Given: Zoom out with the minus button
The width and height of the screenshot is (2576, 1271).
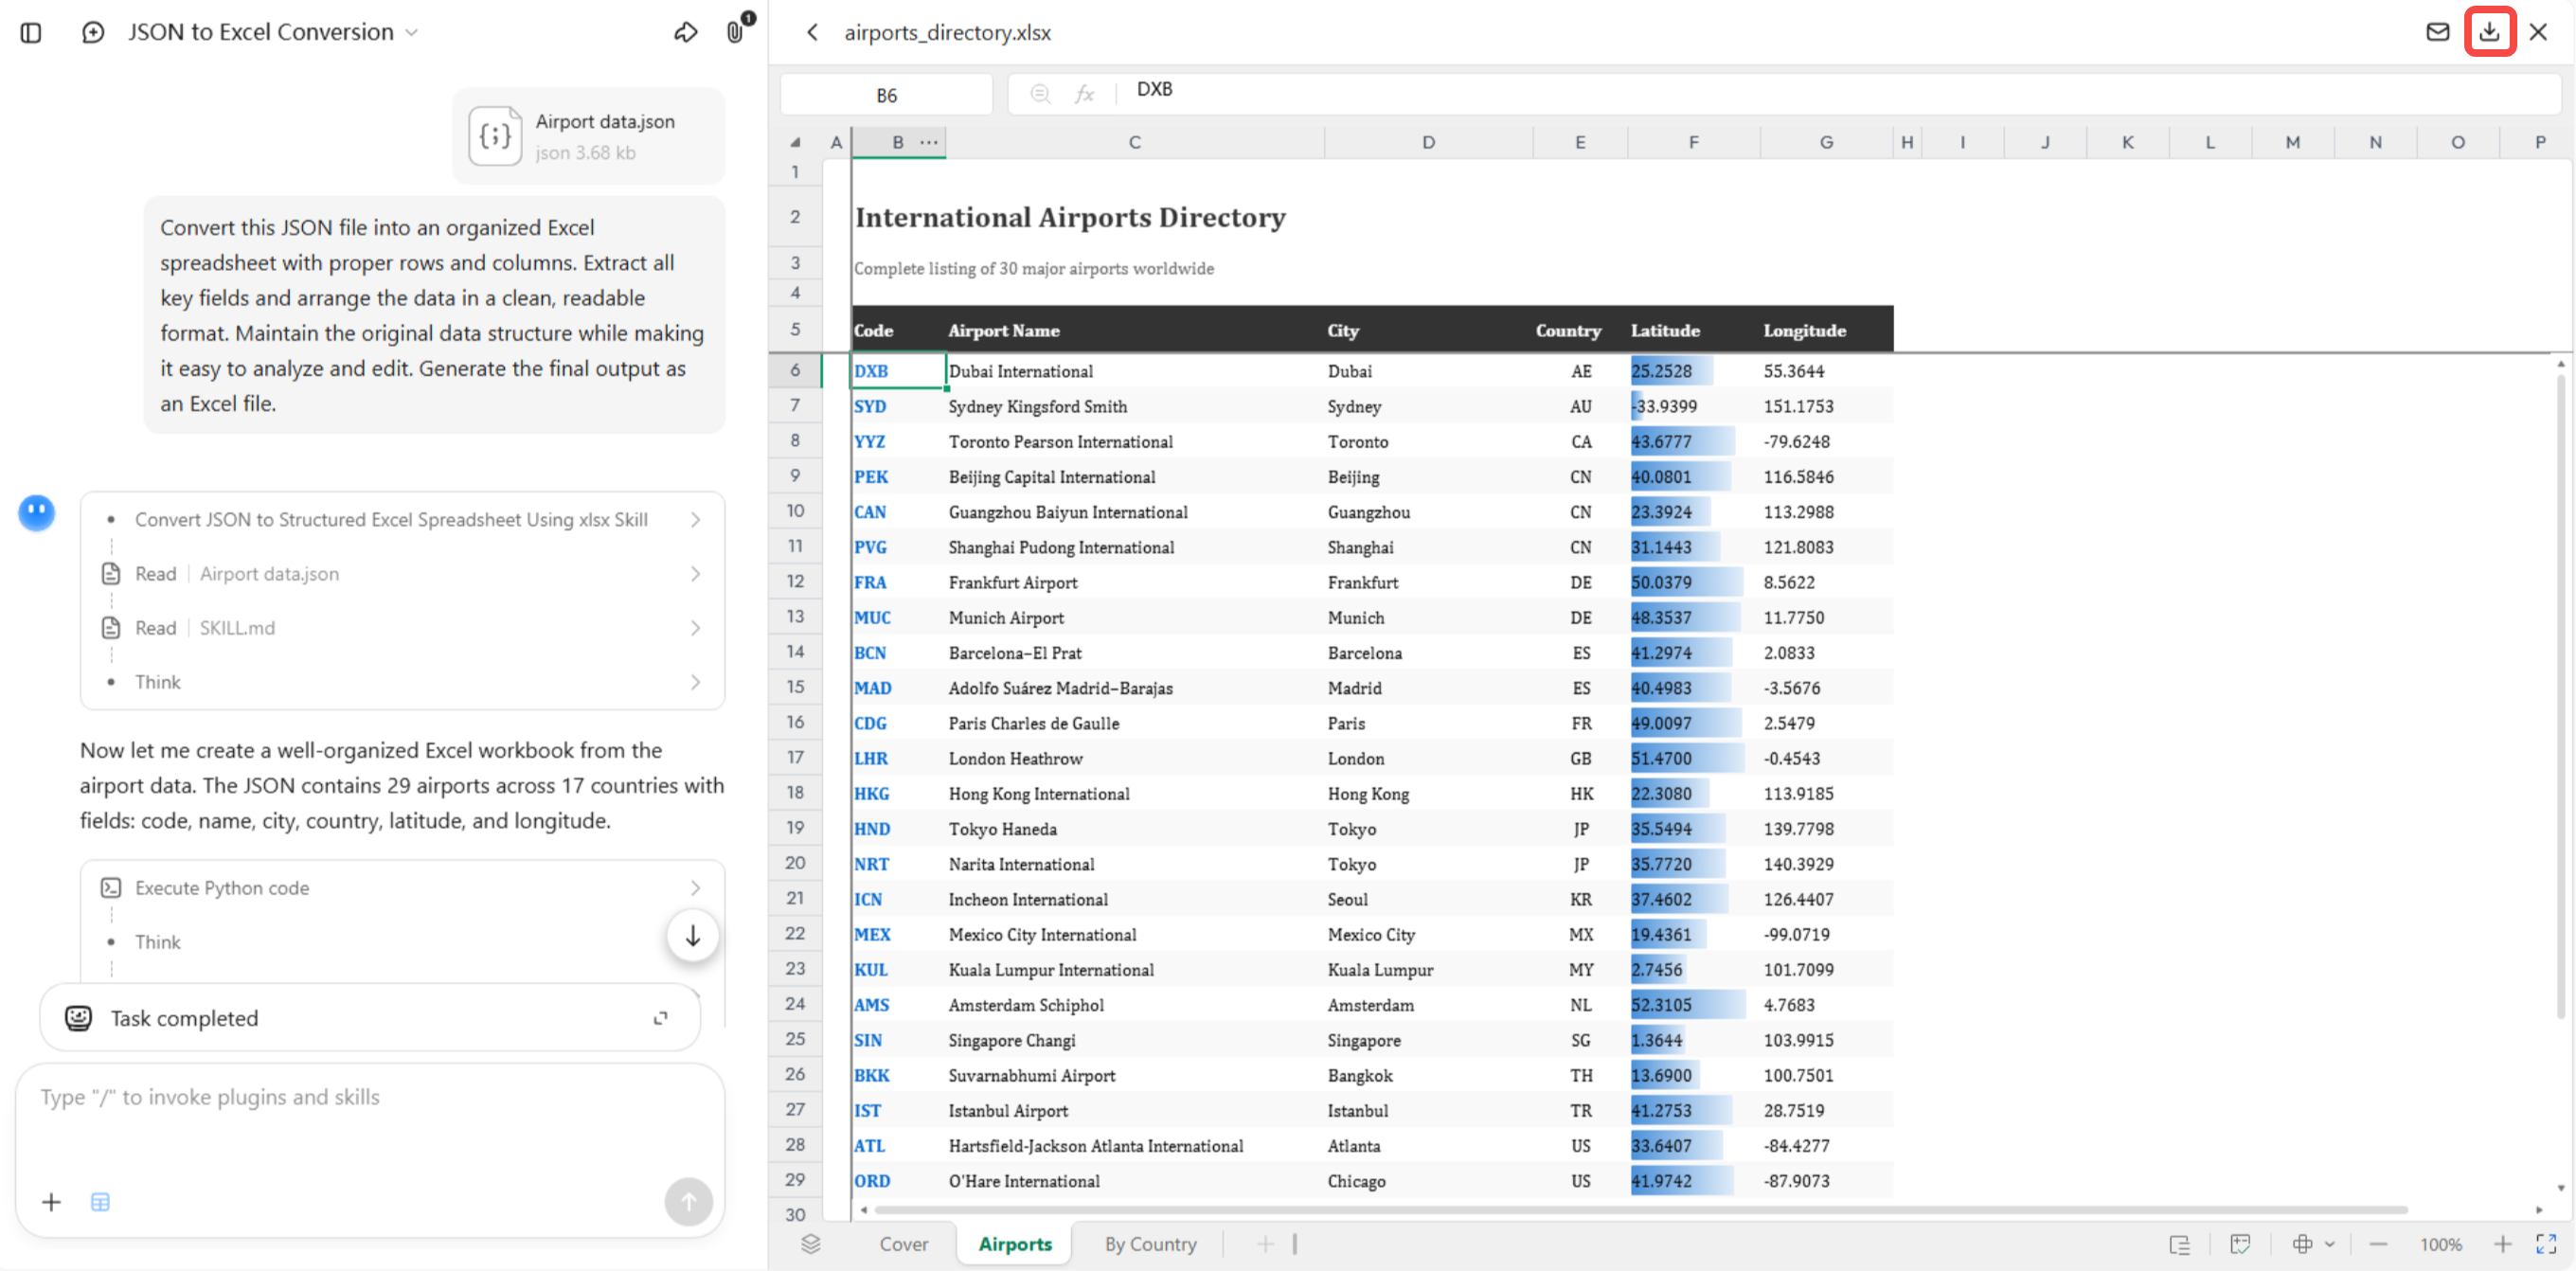Looking at the screenshot, I should tap(2379, 1244).
